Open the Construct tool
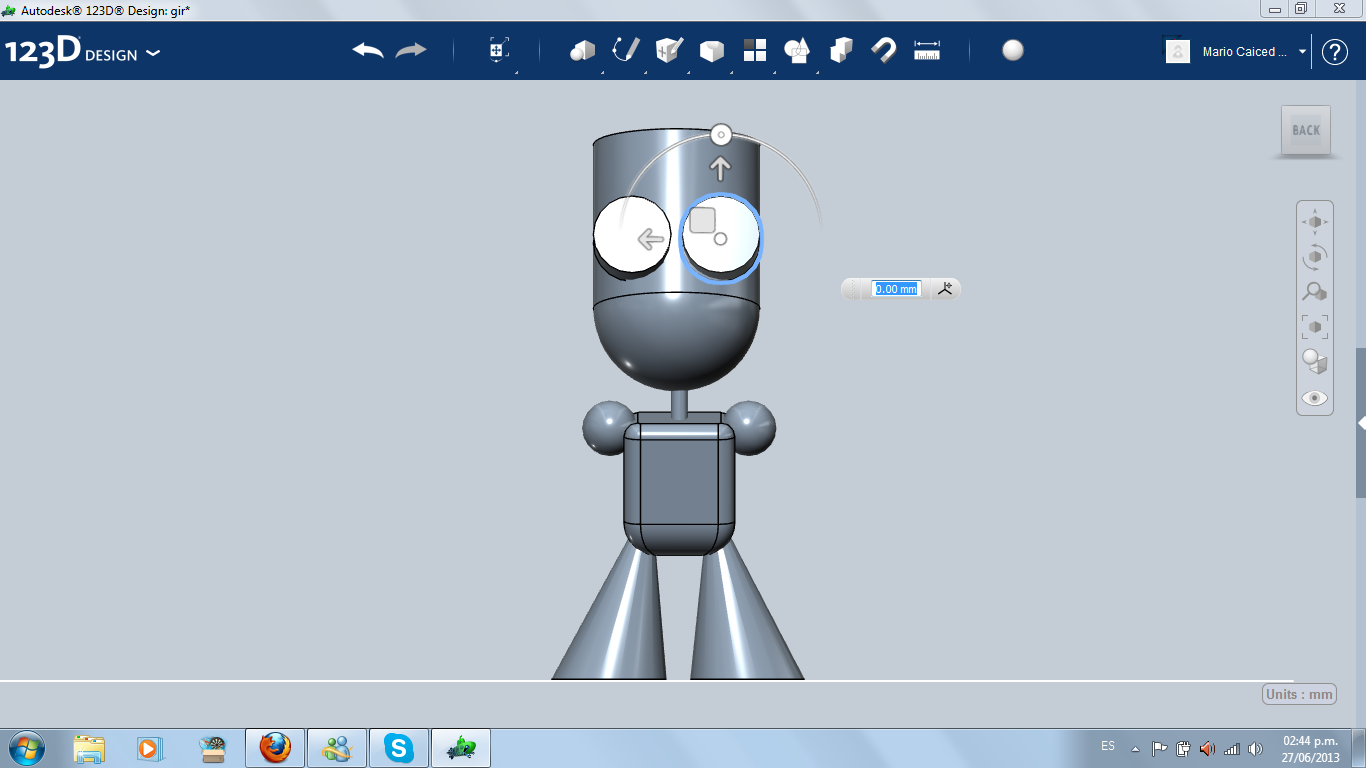Viewport: 1366px width, 768px height. [x=669, y=50]
